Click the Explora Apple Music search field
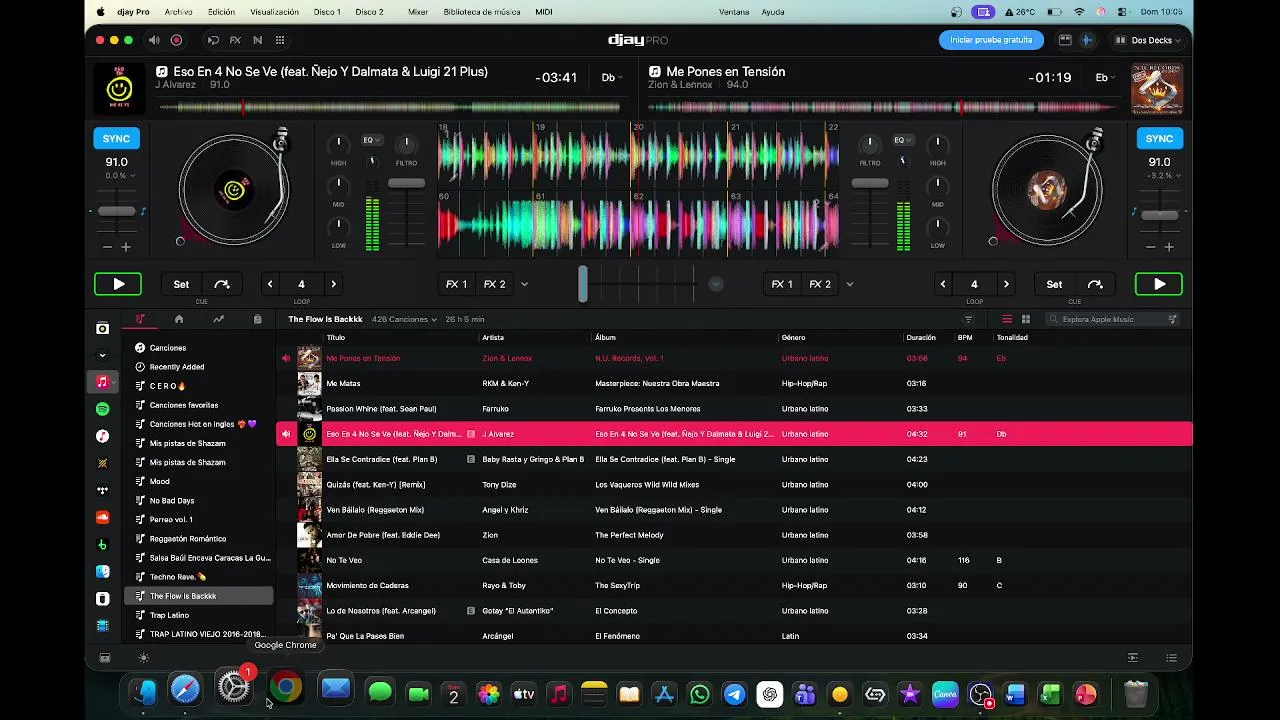Image resolution: width=1280 pixels, height=720 pixels. [x=1113, y=319]
